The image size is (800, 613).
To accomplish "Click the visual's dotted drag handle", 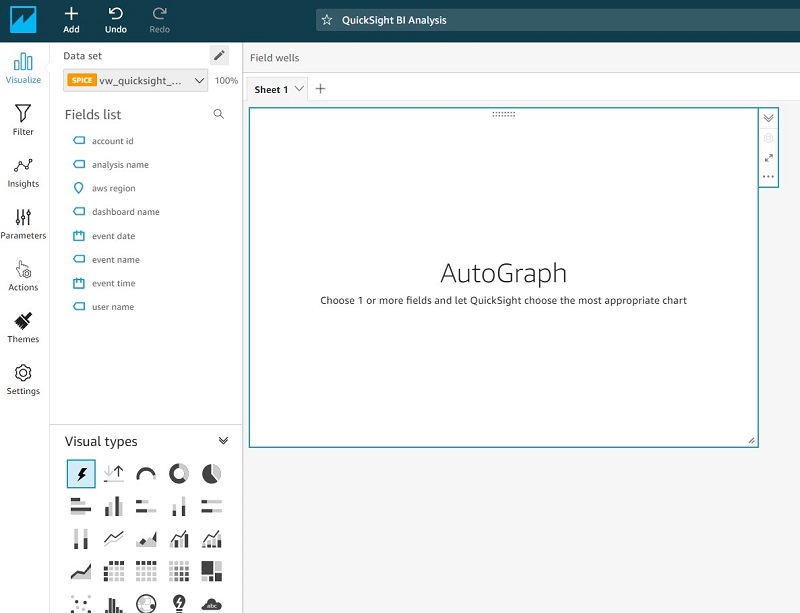I will pos(504,114).
